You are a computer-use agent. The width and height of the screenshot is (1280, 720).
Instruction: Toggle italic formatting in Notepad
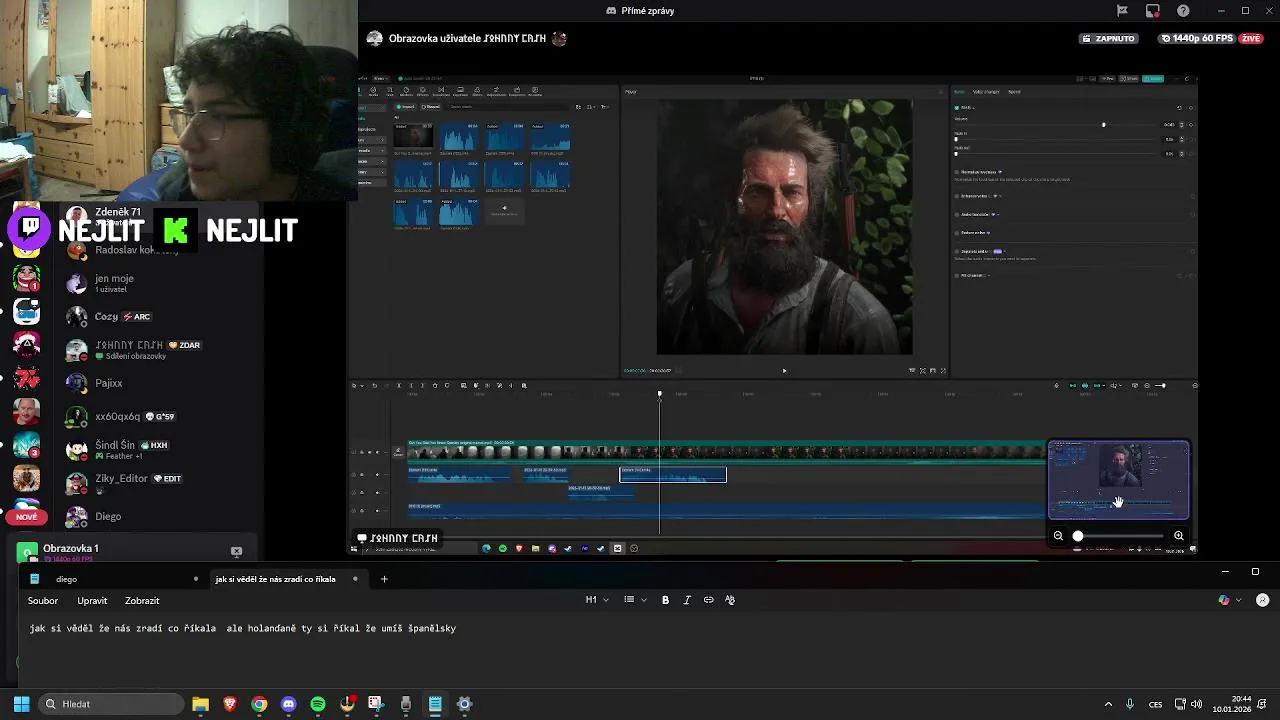click(x=687, y=600)
